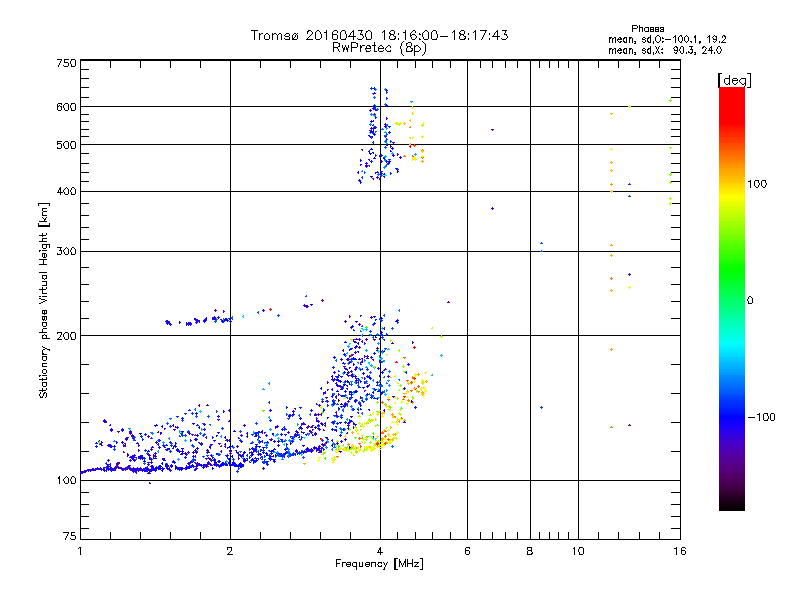Screen dimensions: 800x600
Task: Select the "mean, sd,X: 90.3, 24.0" line
Action: pos(665,50)
